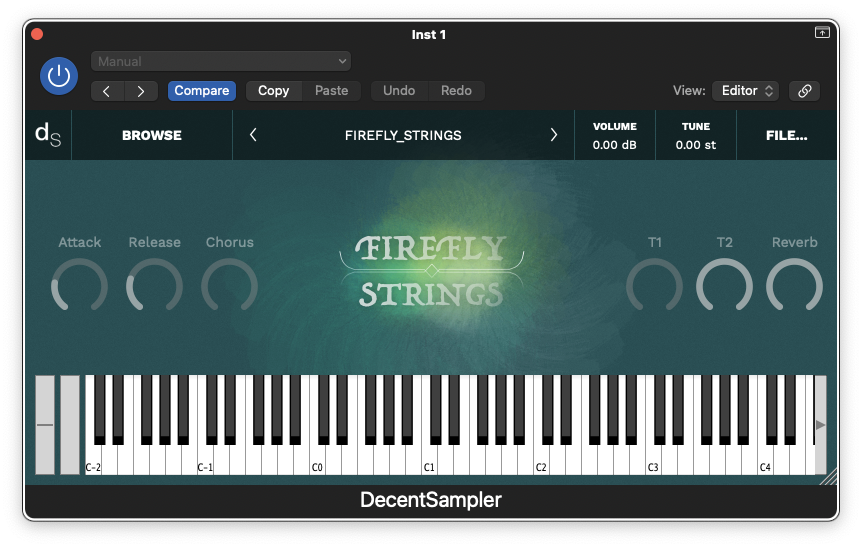This screenshot has width=862, height=548.
Task: Open the BROWSE tab
Action: point(152,135)
